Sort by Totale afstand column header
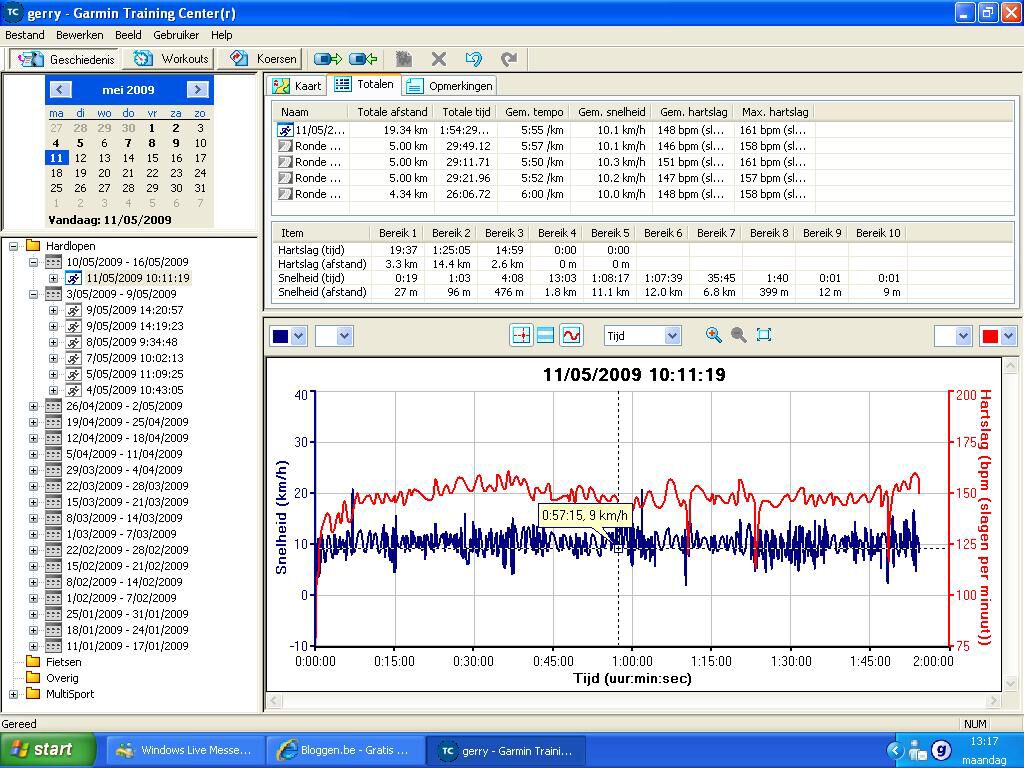1024x768 pixels. (391, 112)
